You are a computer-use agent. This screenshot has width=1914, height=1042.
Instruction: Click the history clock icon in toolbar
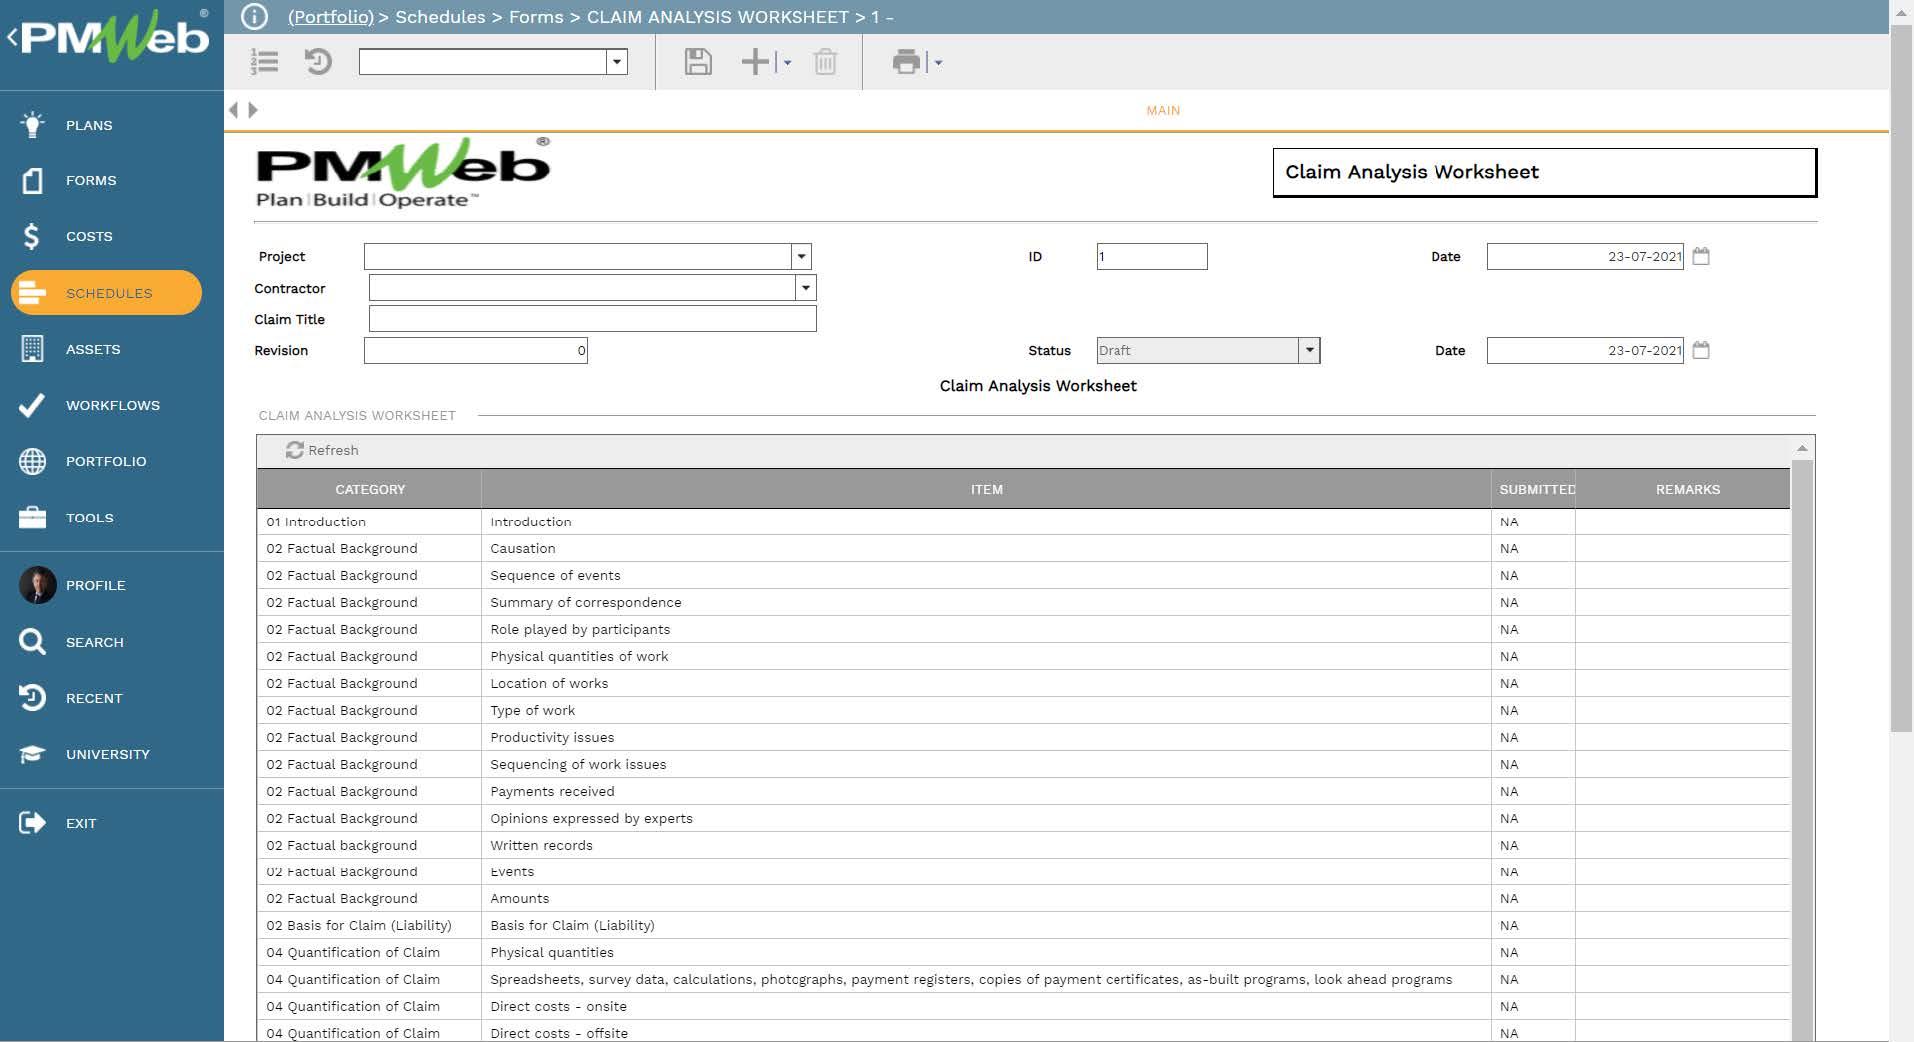(318, 62)
